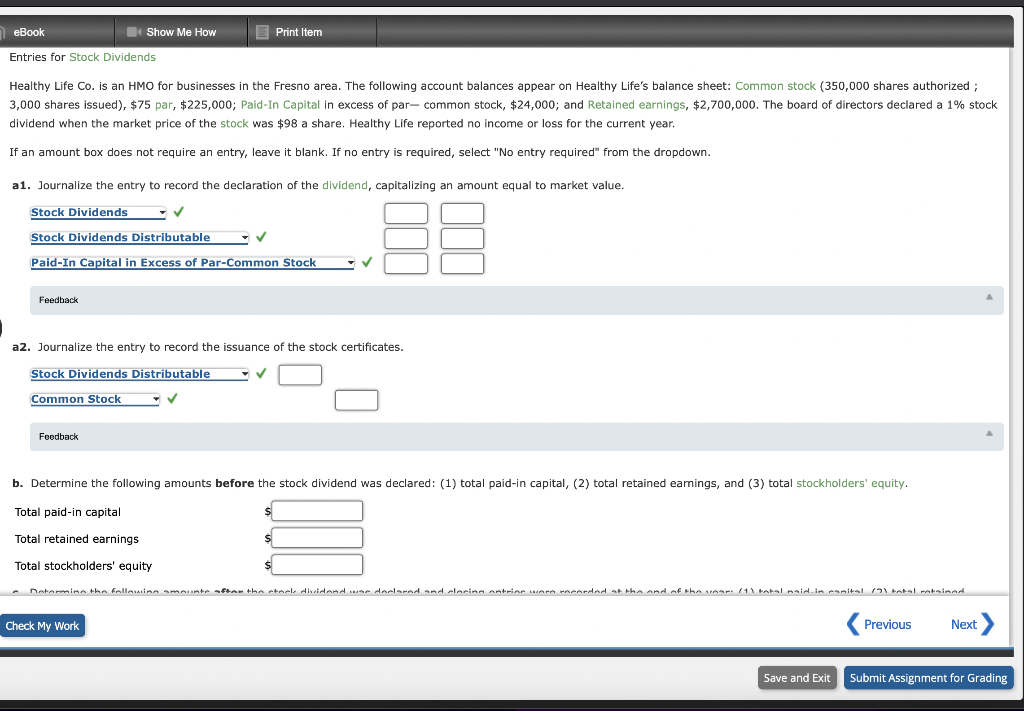Click the credit box for Stock Dividends row
1024x711 pixels.
462,213
